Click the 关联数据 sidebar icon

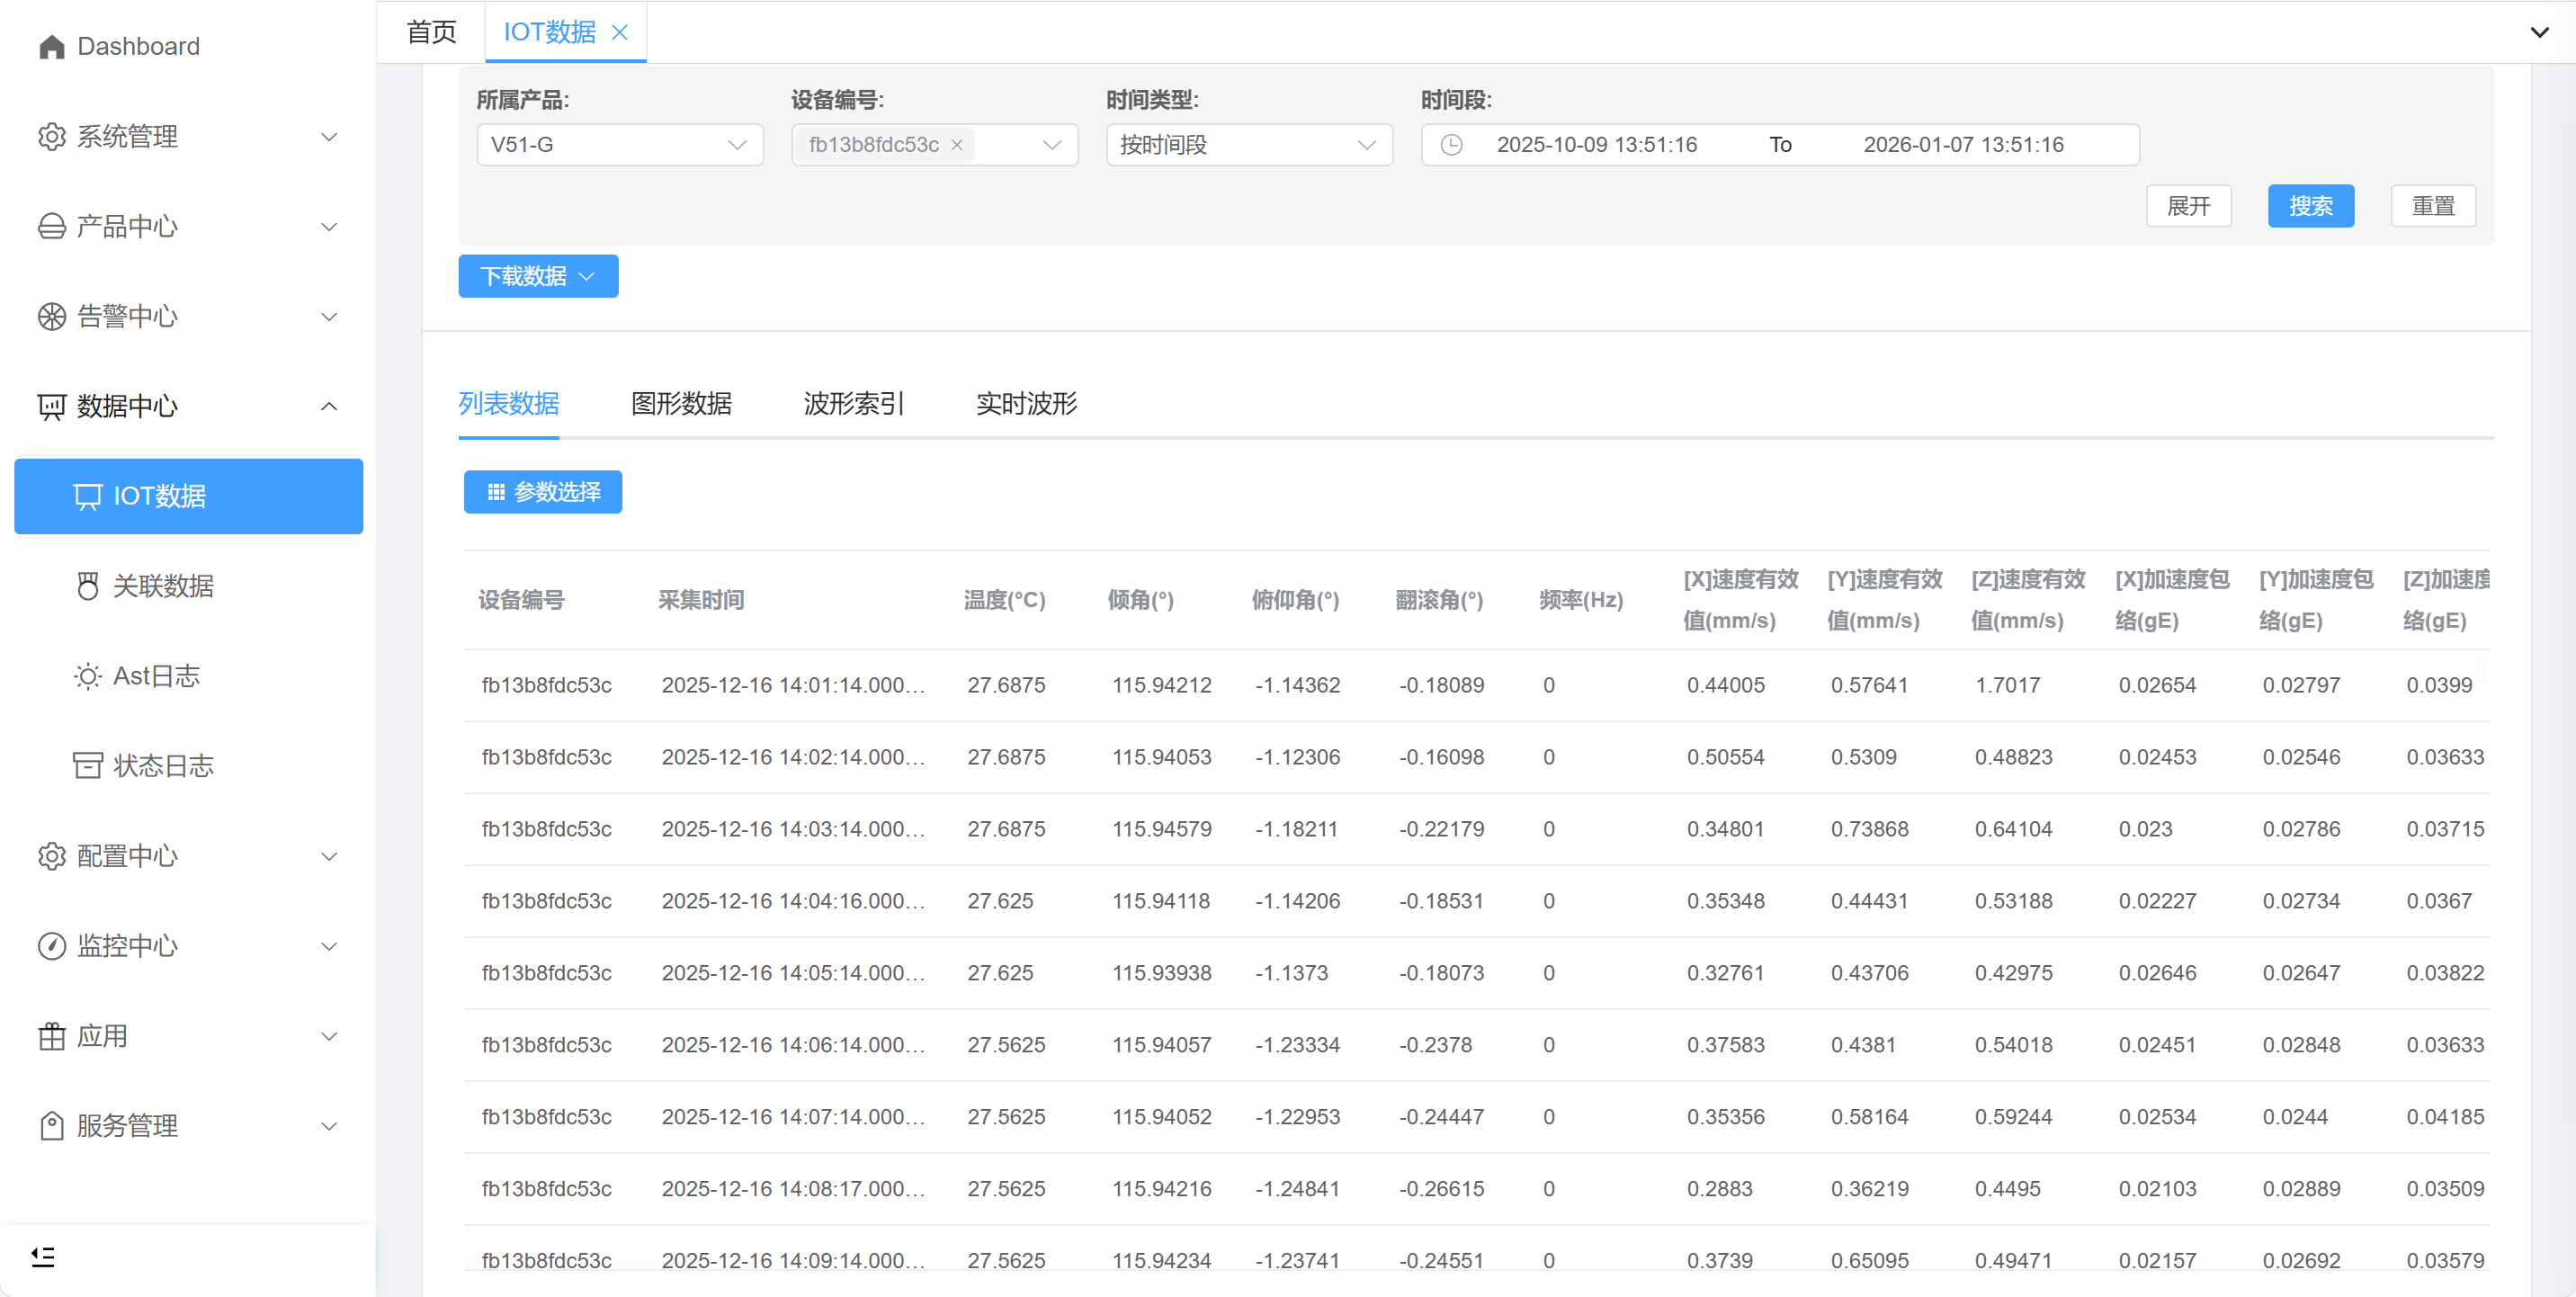click(x=88, y=586)
